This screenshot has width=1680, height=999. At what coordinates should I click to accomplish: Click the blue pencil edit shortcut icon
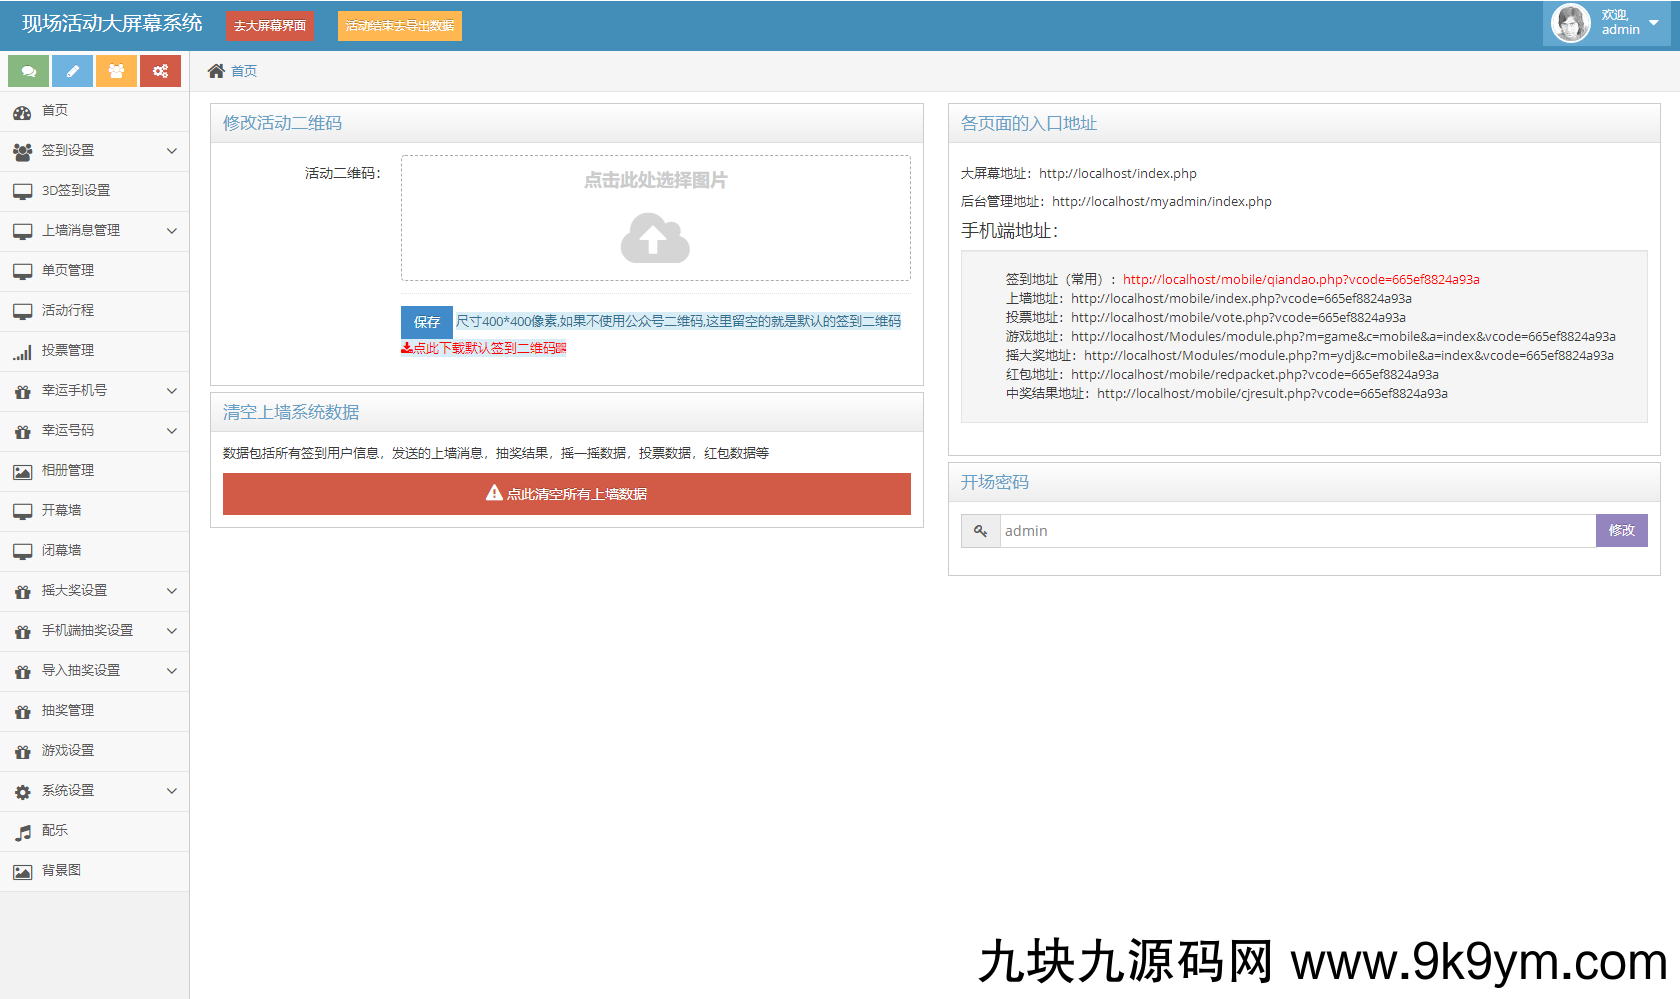72,71
